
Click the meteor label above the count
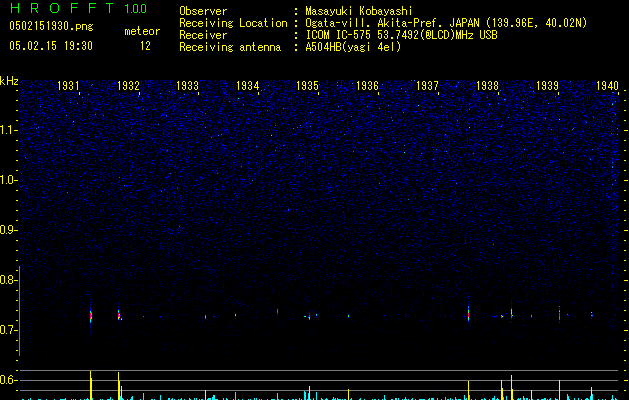click(142, 31)
